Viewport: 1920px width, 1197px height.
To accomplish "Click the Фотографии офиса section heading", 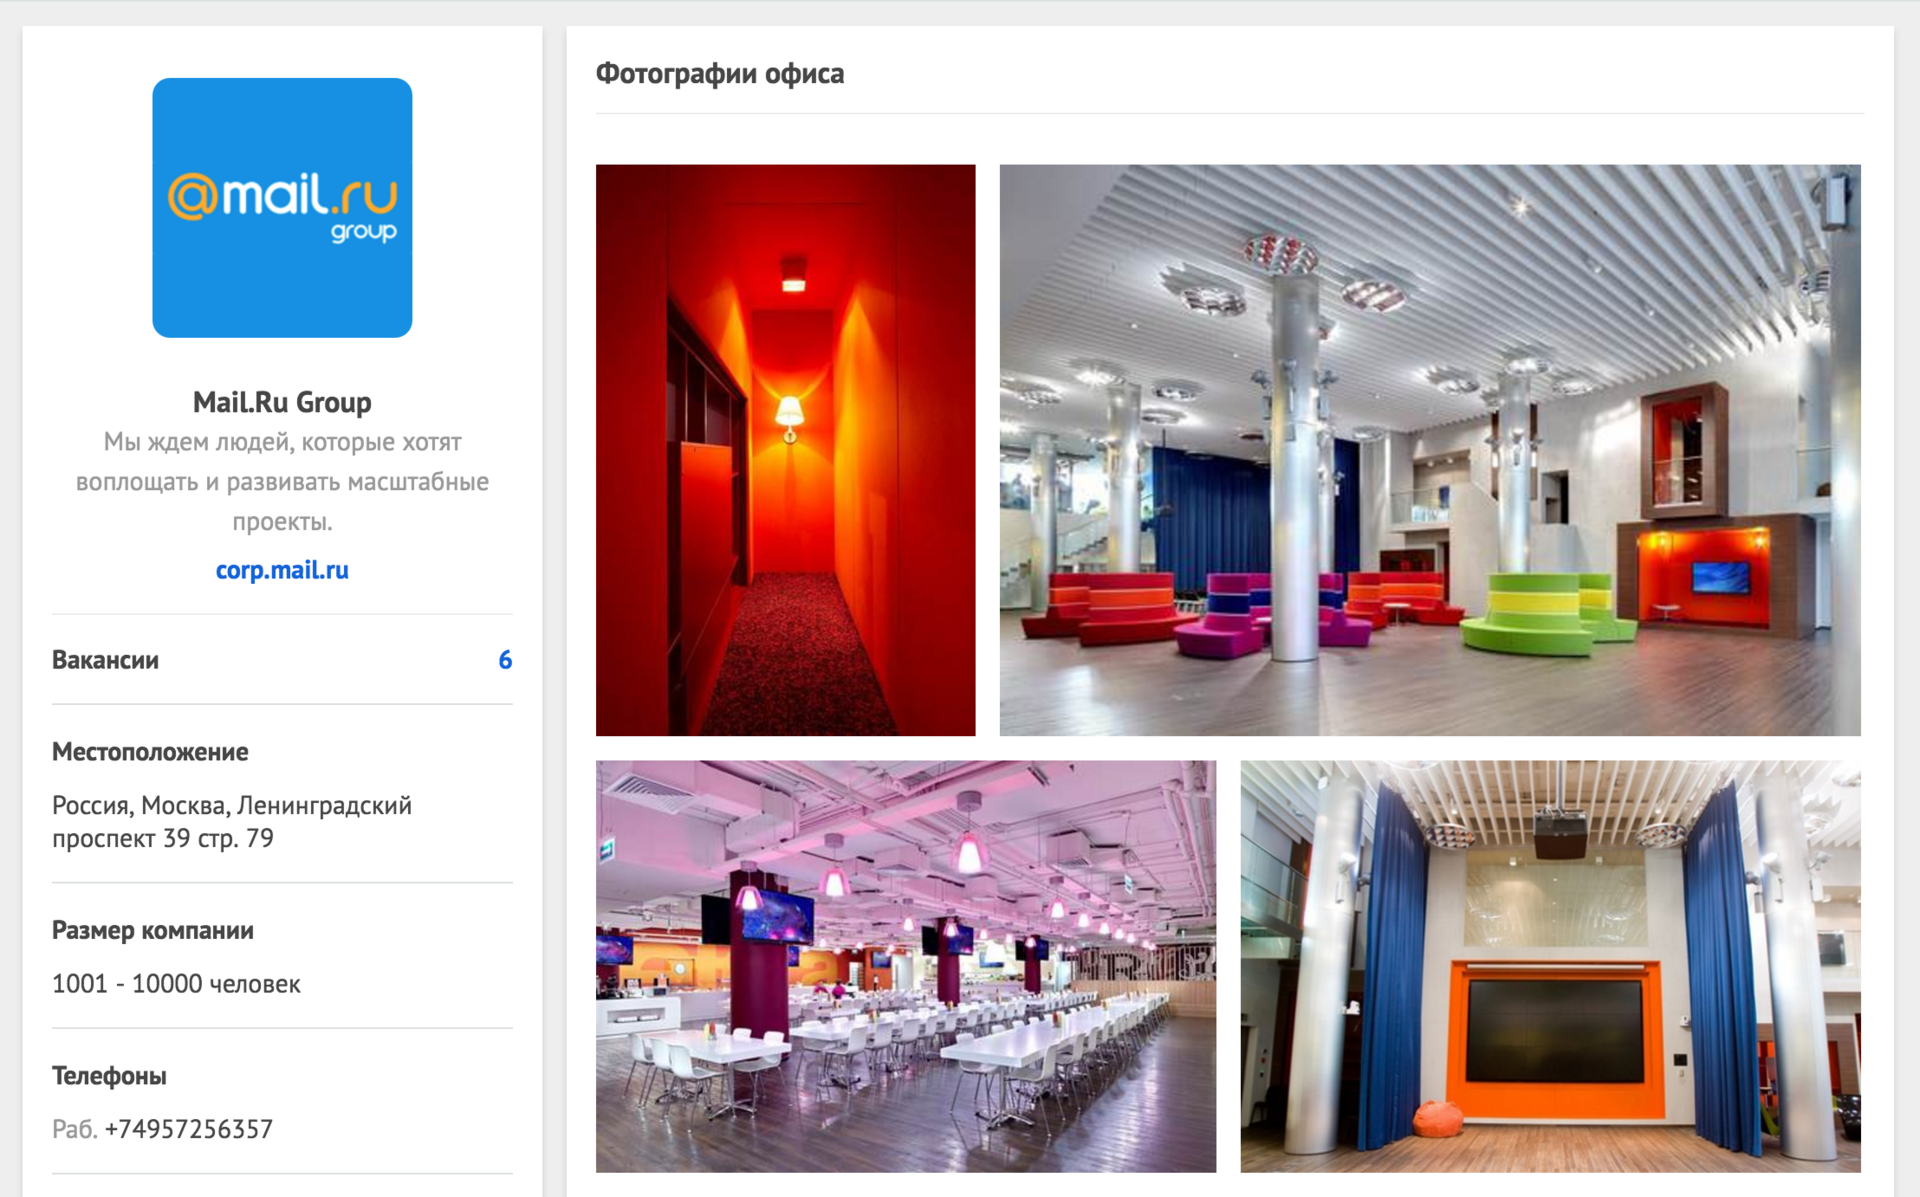I will tap(720, 74).
